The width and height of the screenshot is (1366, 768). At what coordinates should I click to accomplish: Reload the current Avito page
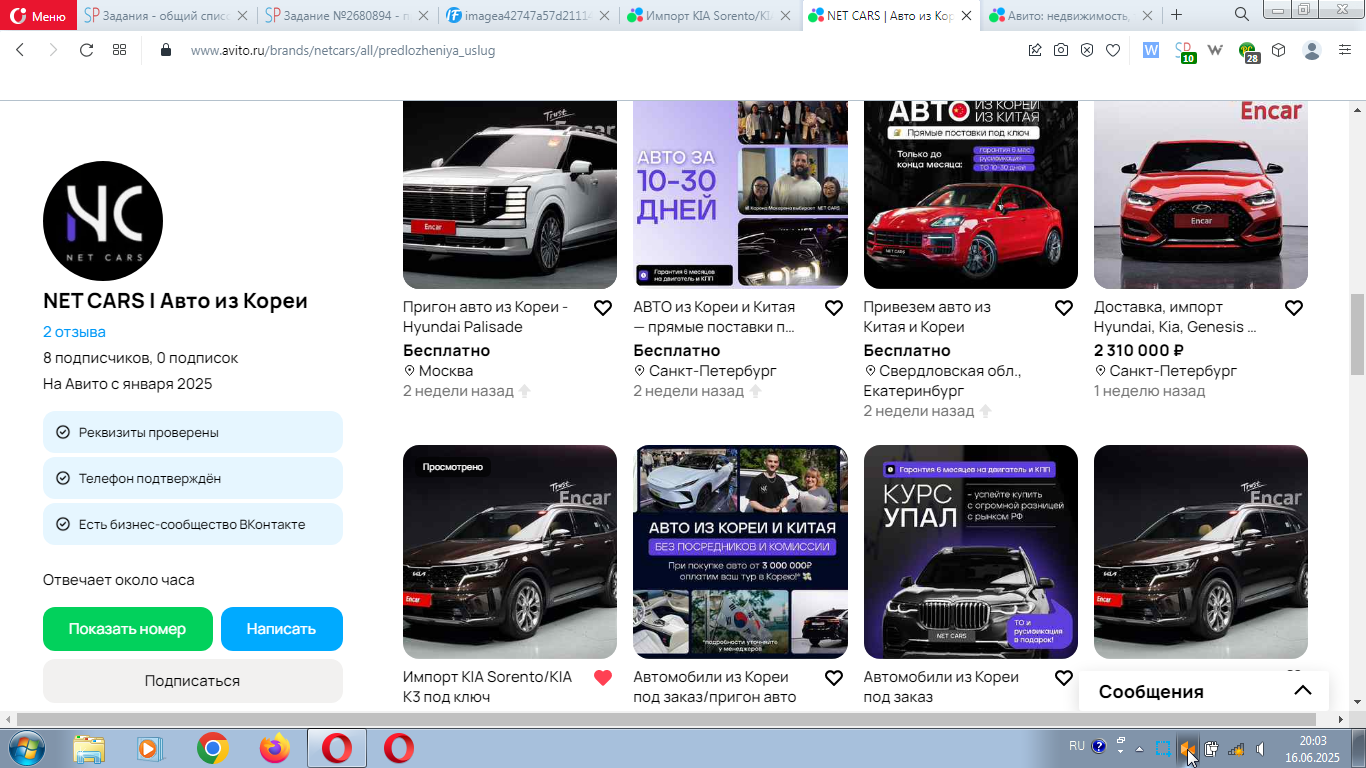click(86, 50)
